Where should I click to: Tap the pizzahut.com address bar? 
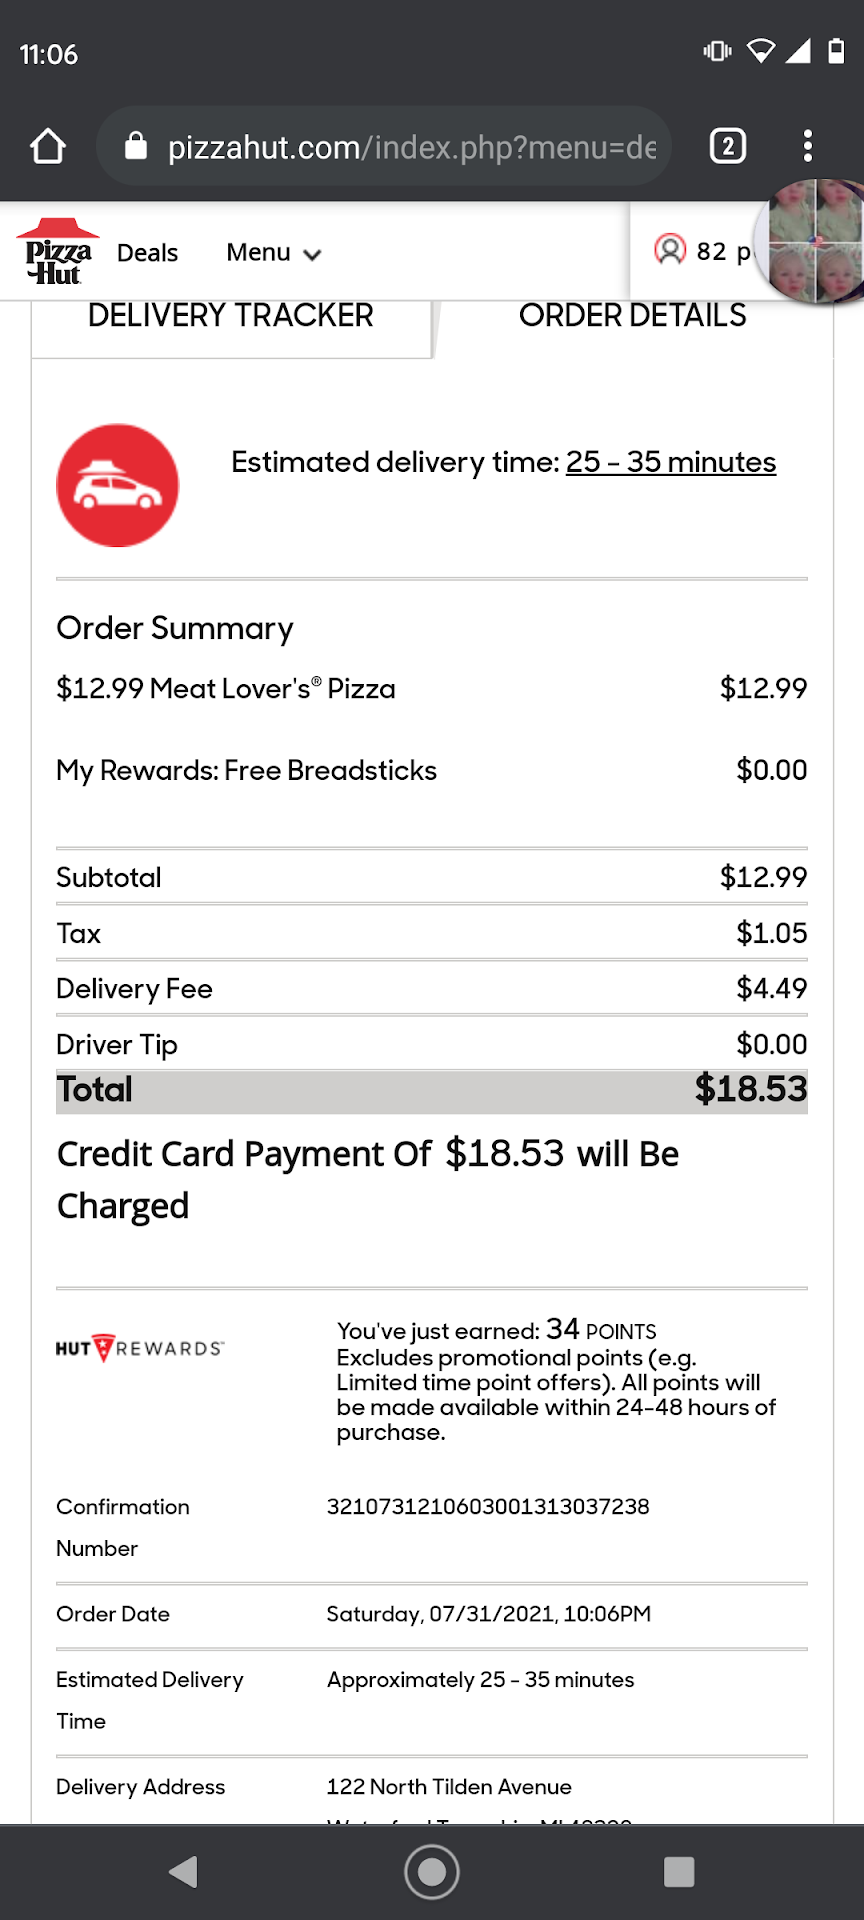410,147
